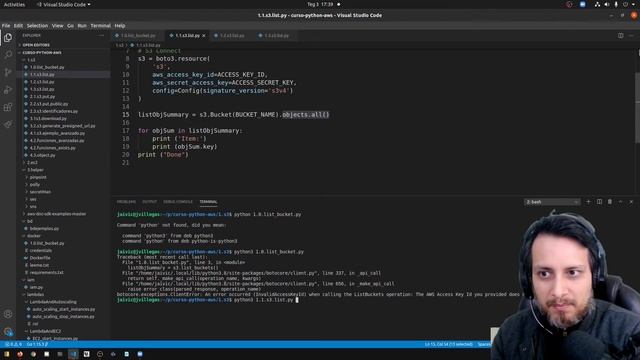Click the New Terminal plus icon
Viewport: 640px width, 360px height.
pos(588,202)
